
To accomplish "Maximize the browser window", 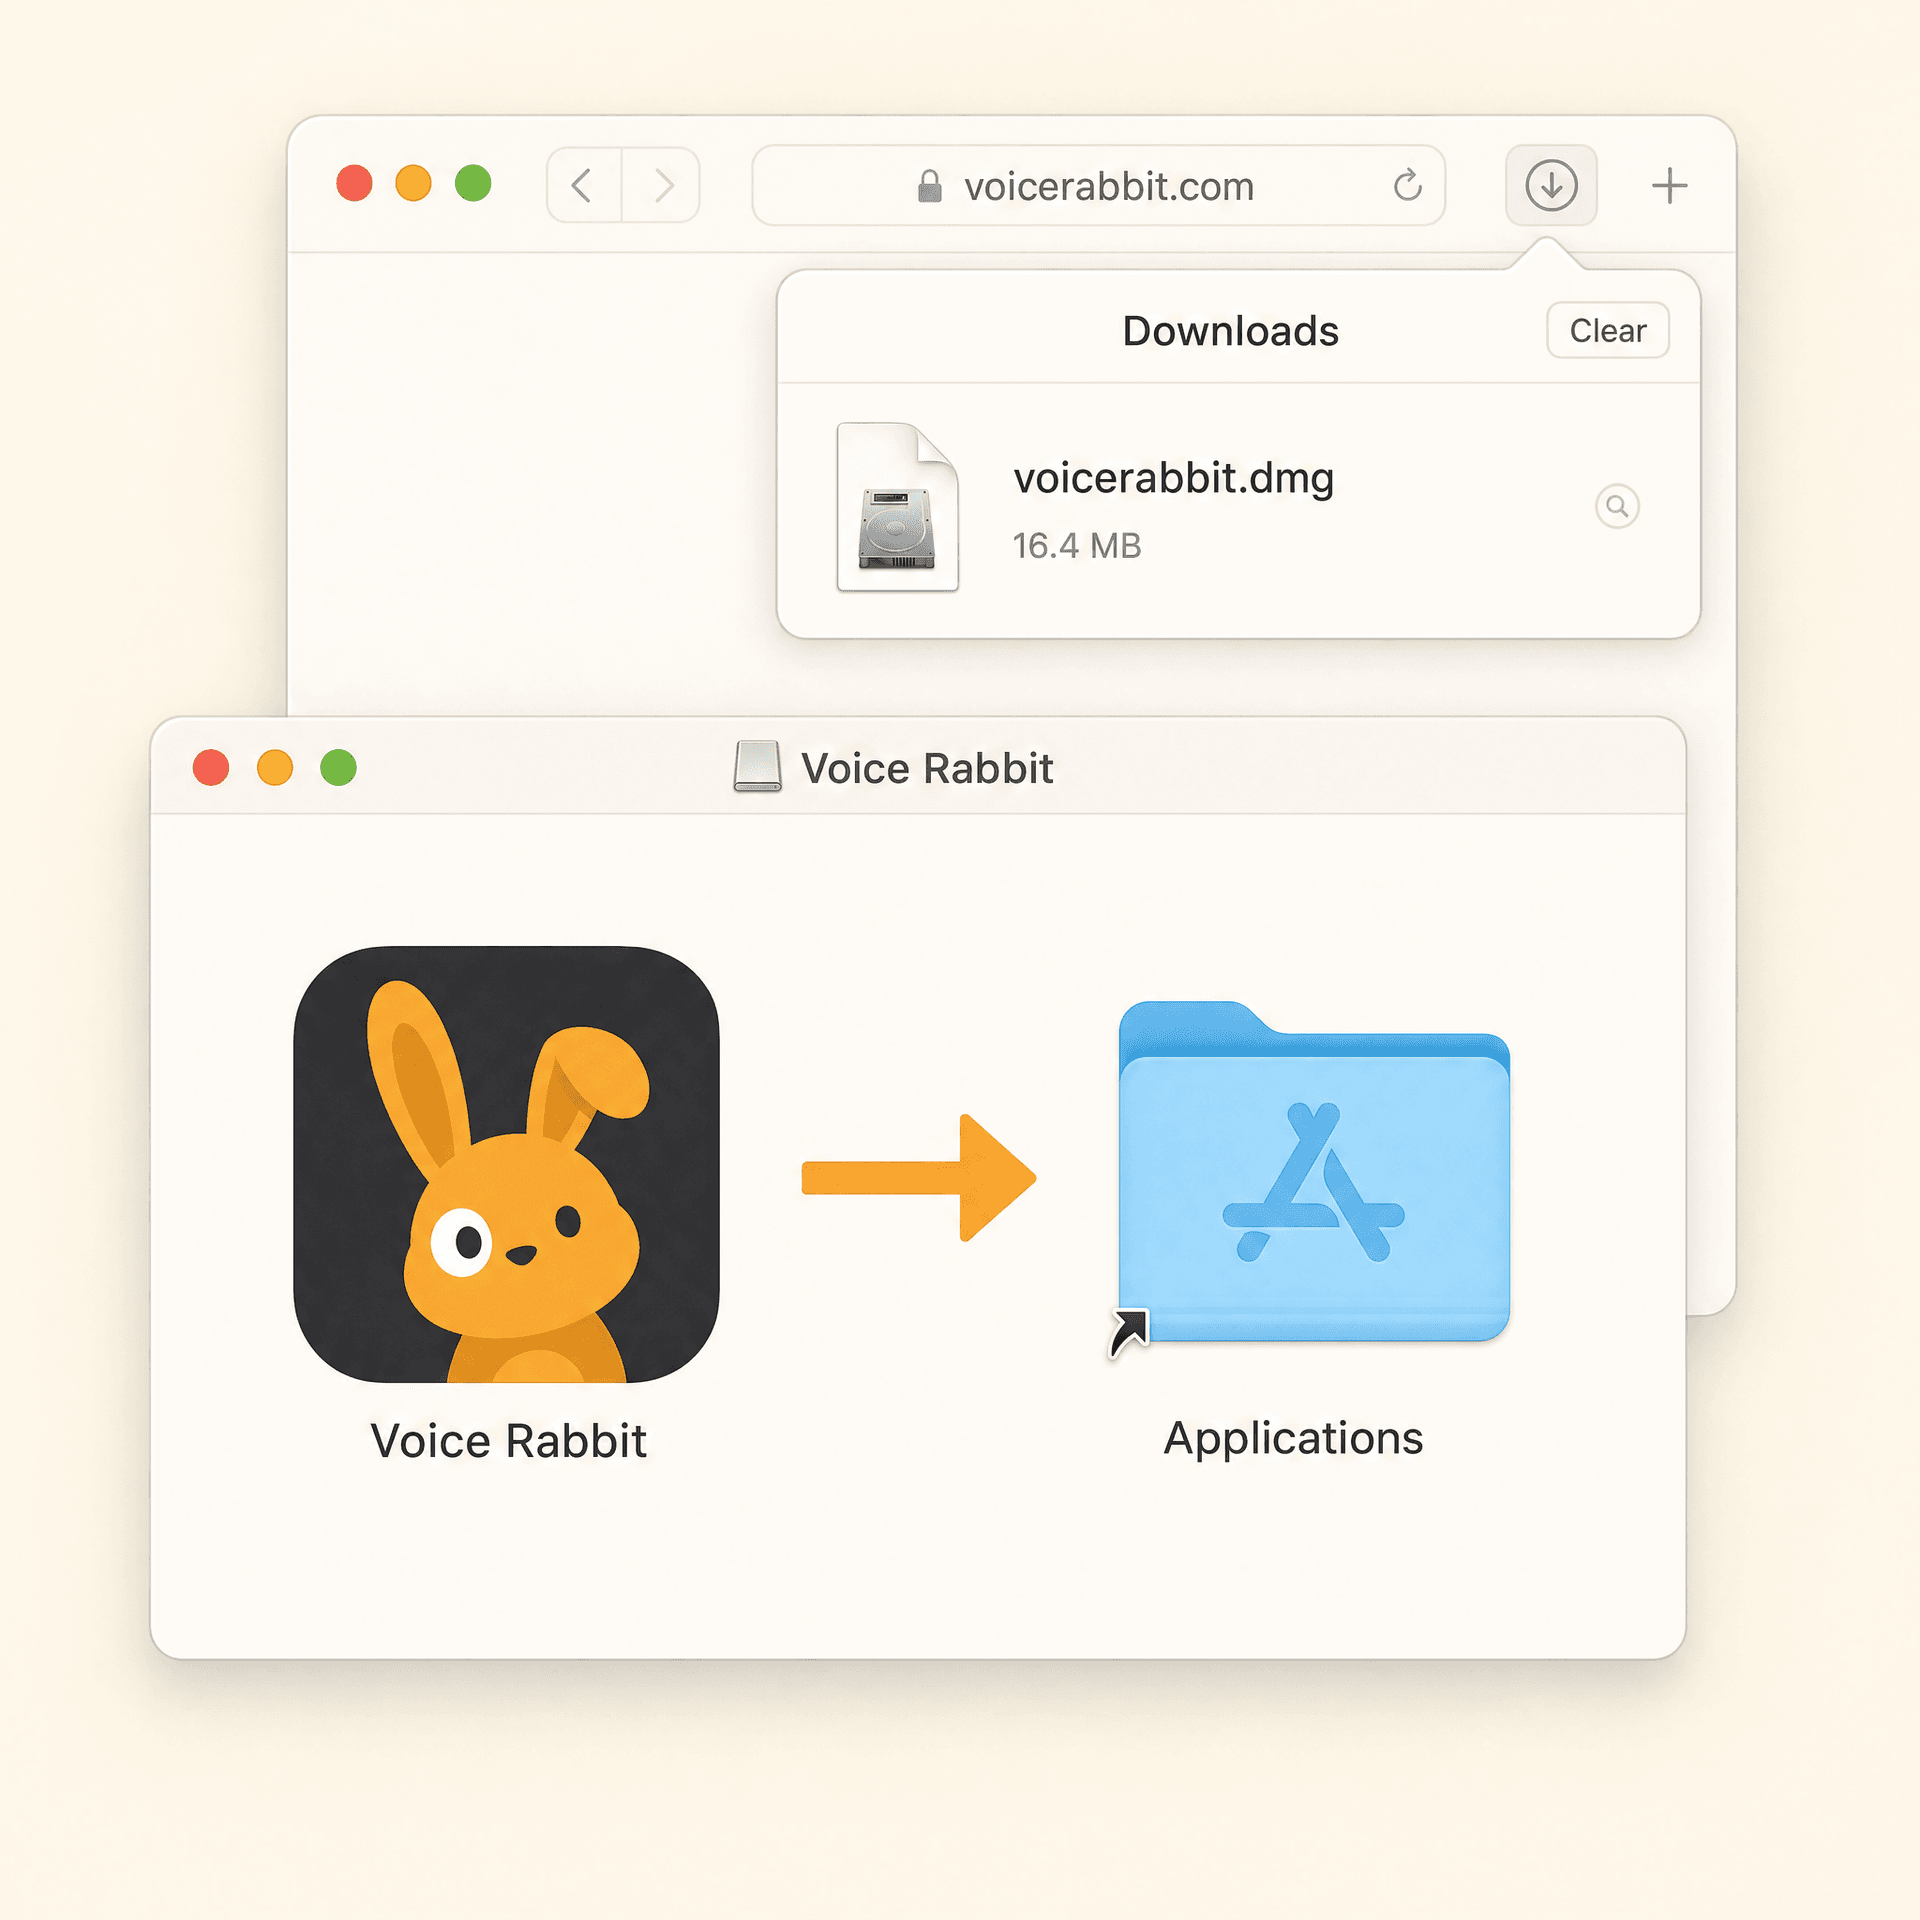I will coord(473,183).
